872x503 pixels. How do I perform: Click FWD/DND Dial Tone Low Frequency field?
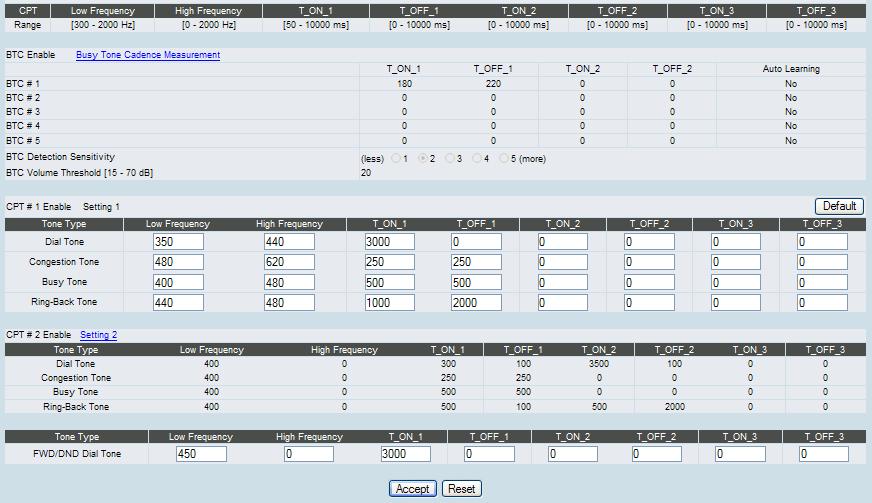pos(200,454)
